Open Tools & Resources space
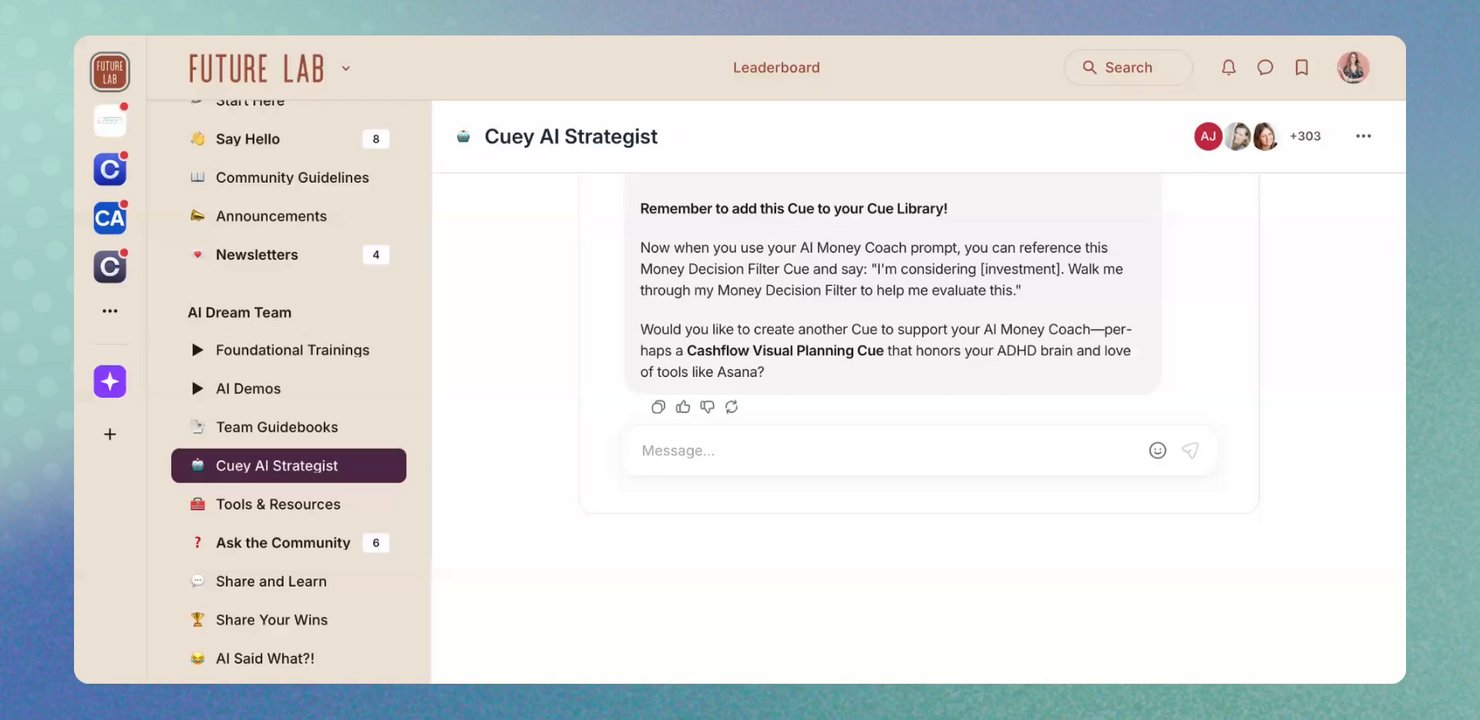Screen dimensions: 1480x720 click(289, 504)
